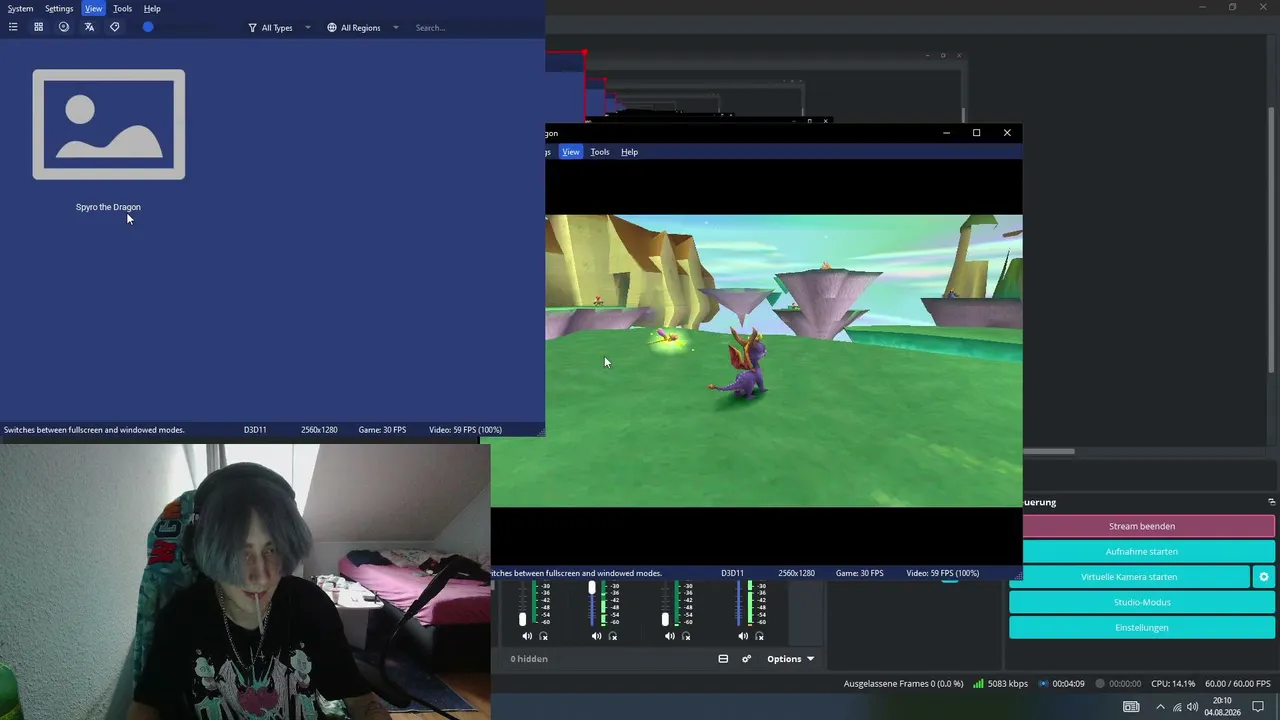The image size is (1280, 720).
Task: Click the blue circle handle in emulator toolbar
Action: click(148, 27)
